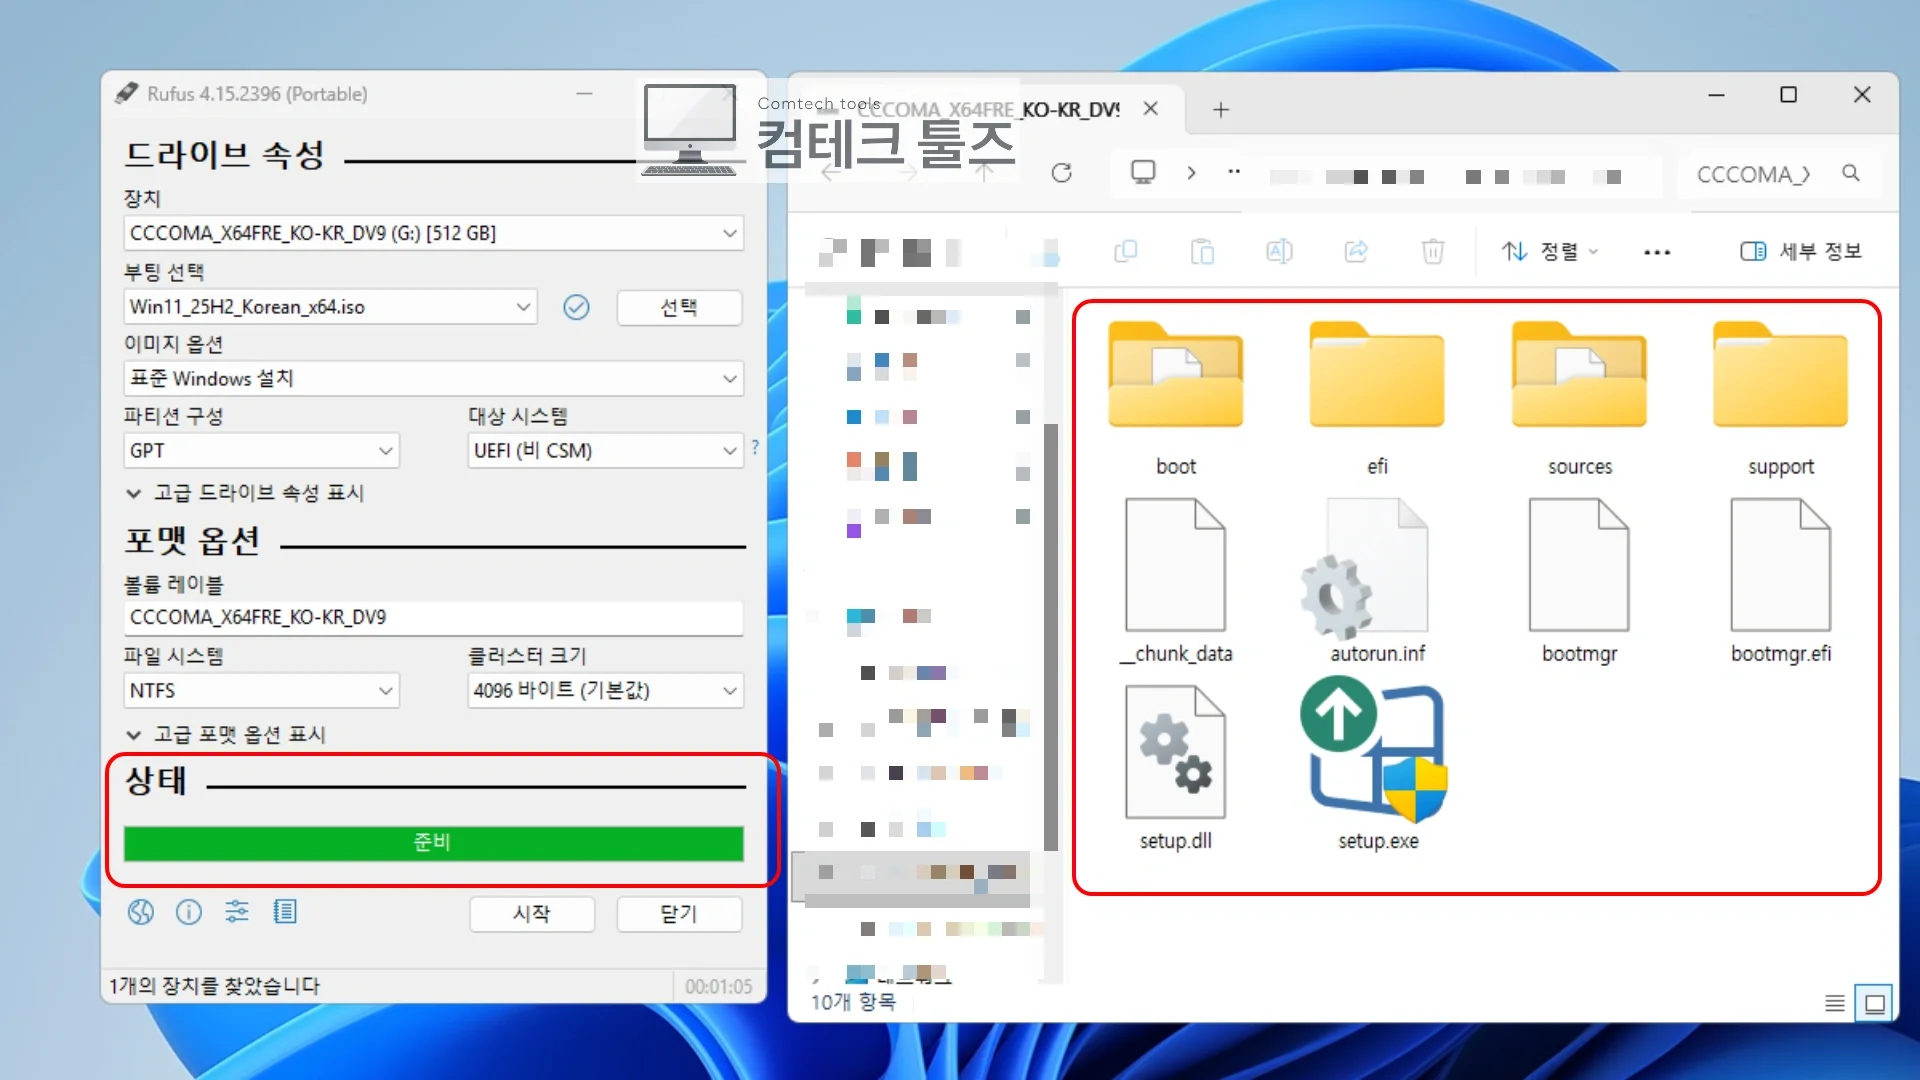Click the 시작 start button in Rufus
Image resolution: width=1920 pixels, height=1080 pixels.
[x=532, y=914]
